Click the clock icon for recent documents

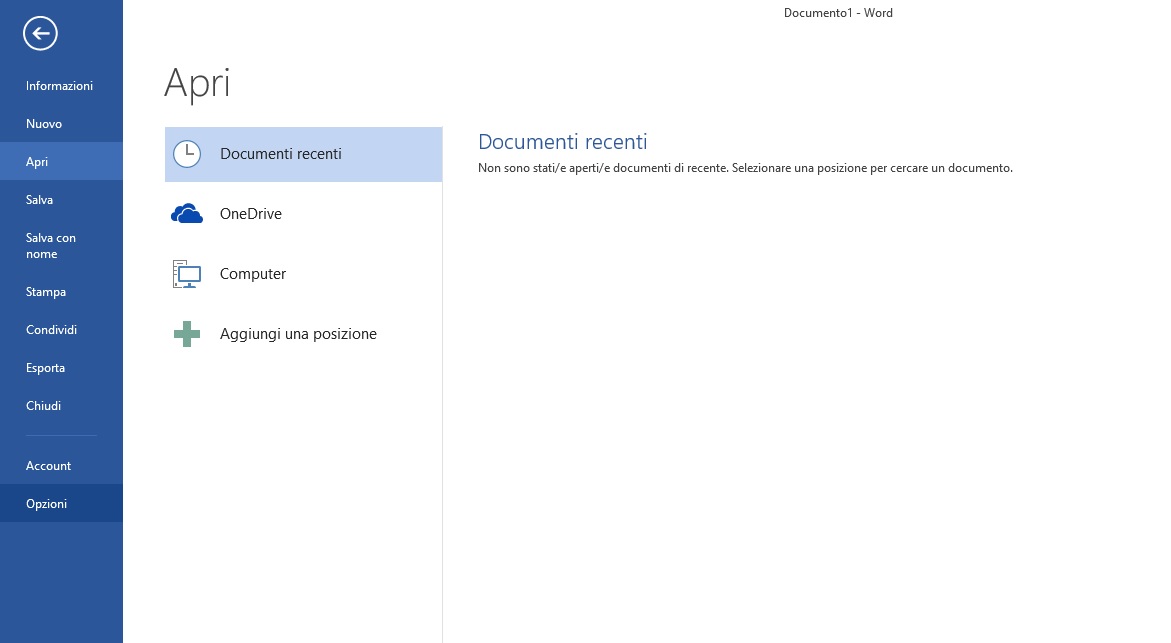click(x=187, y=154)
